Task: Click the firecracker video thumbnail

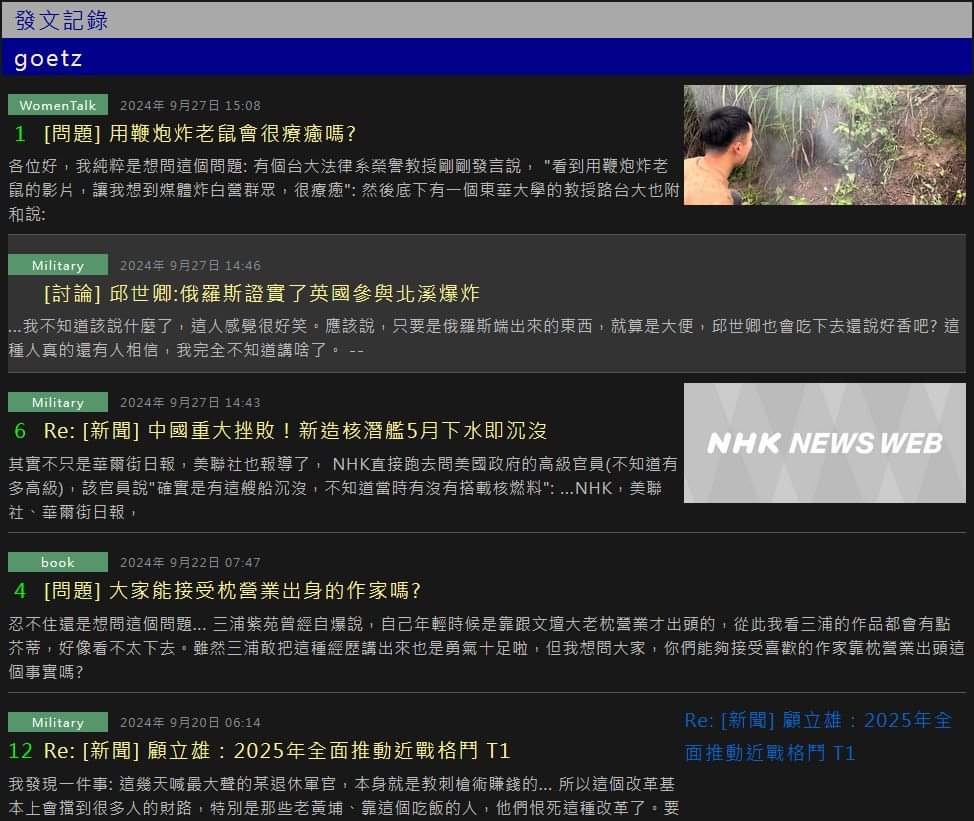Action: coord(824,145)
